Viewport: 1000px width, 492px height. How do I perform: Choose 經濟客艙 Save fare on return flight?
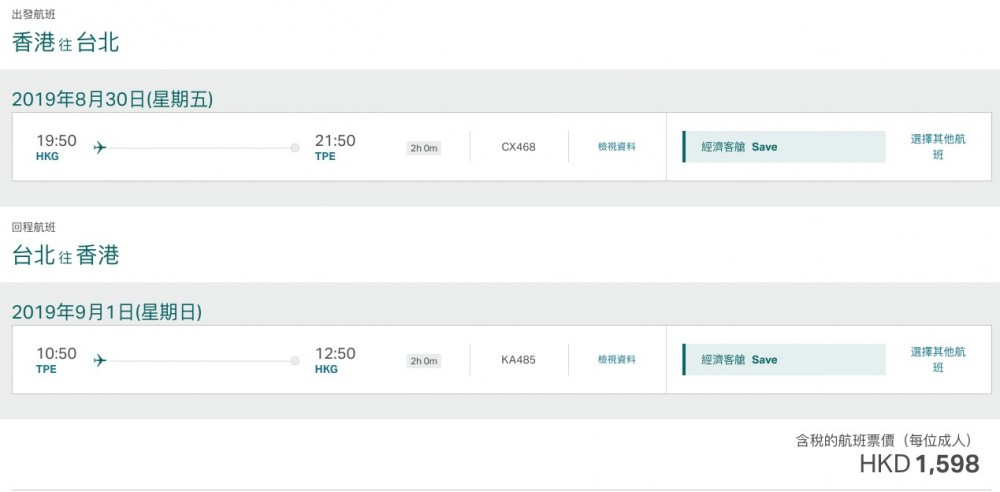click(784, 360)
